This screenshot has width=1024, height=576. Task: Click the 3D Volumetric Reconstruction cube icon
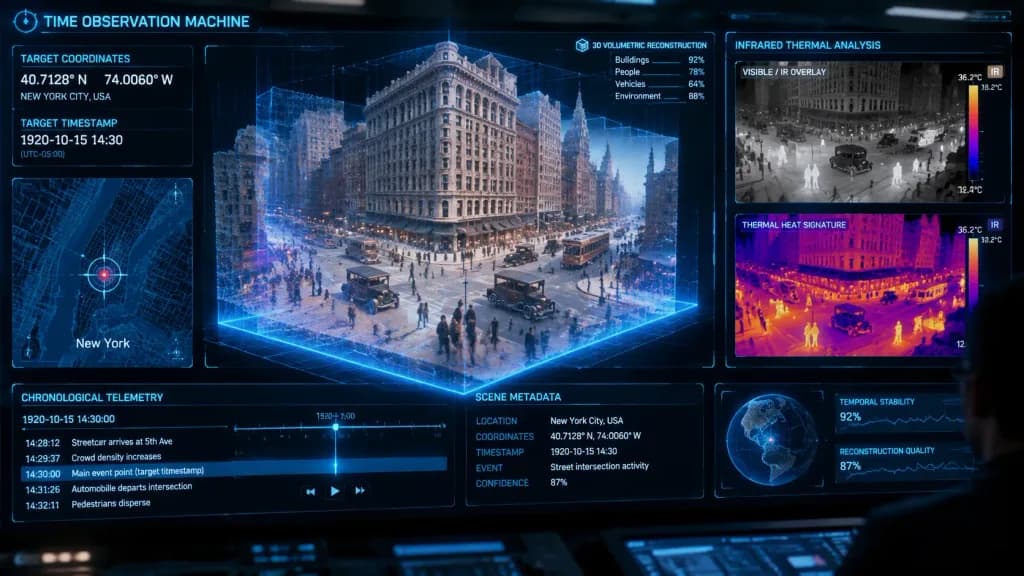582,45
